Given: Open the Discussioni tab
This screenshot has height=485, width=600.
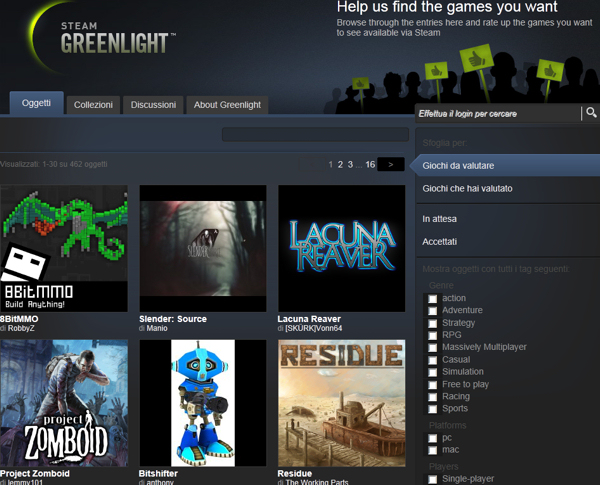Looking at the screenshot, I should 153,104.
